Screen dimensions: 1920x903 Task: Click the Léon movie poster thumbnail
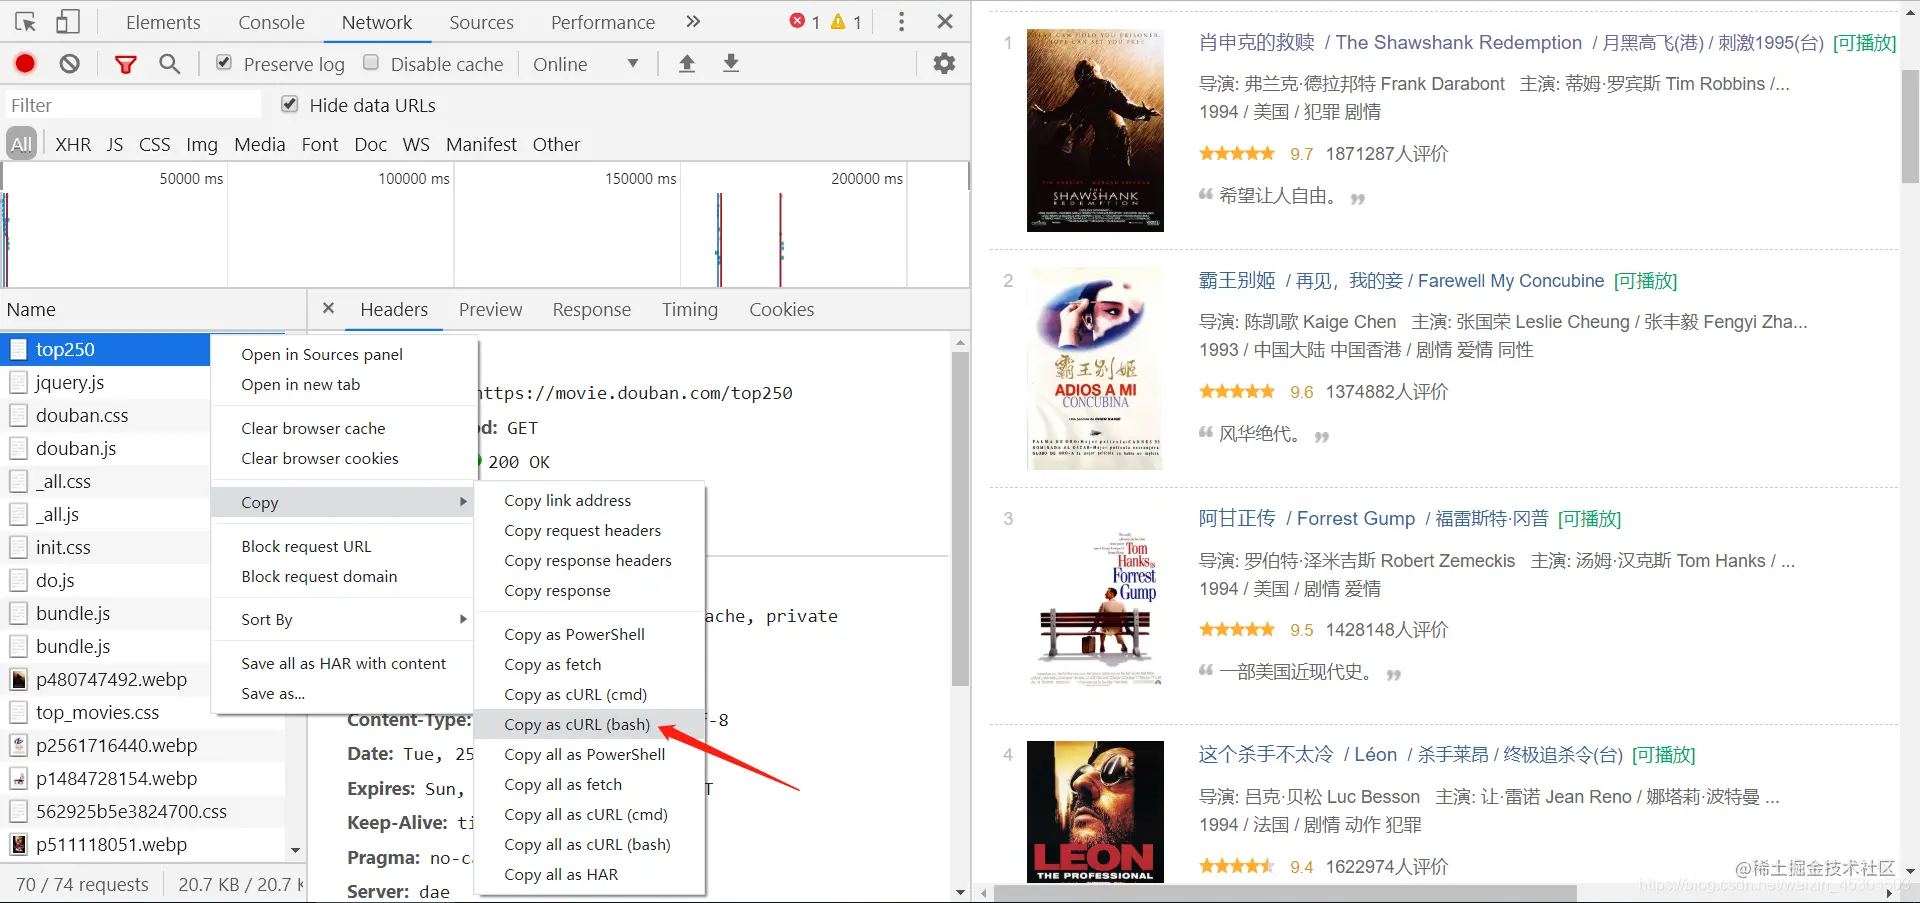click(x=1095, y=811)
